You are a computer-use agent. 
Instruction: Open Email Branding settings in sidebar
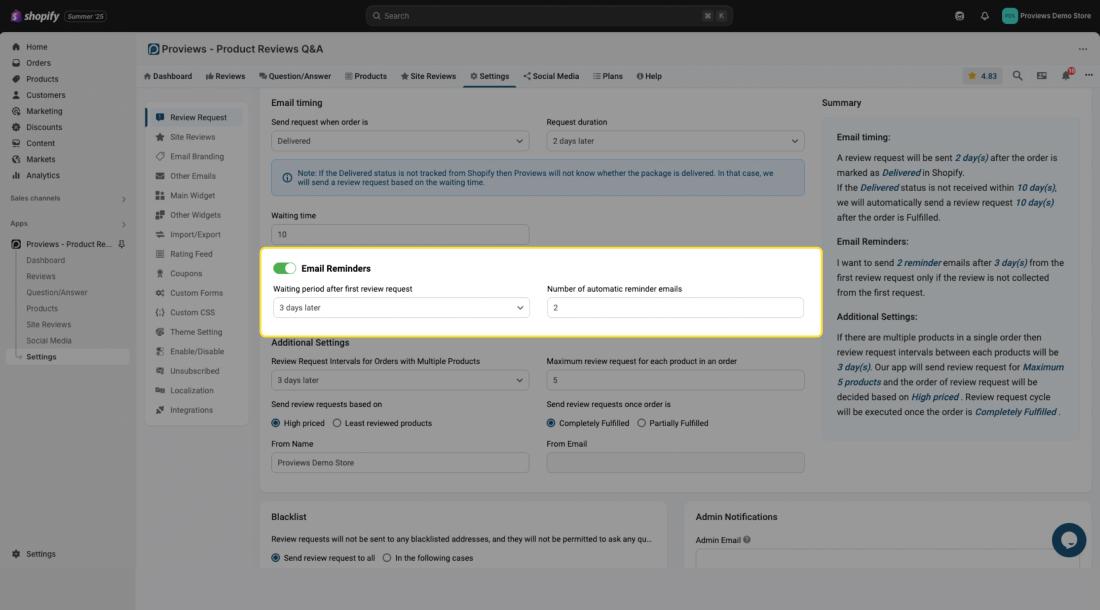point(196,157)
